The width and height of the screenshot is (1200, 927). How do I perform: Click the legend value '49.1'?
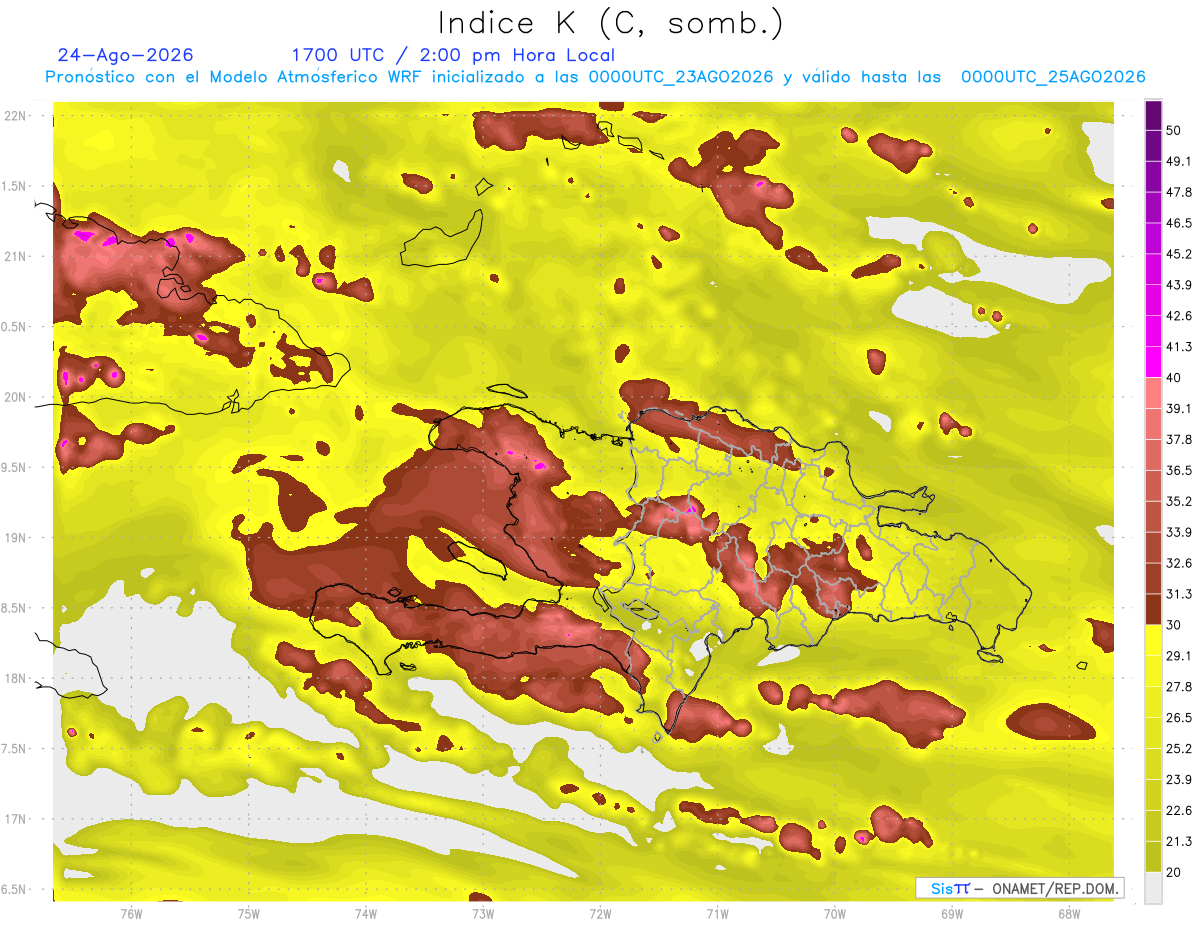[x=1178, y=161]
